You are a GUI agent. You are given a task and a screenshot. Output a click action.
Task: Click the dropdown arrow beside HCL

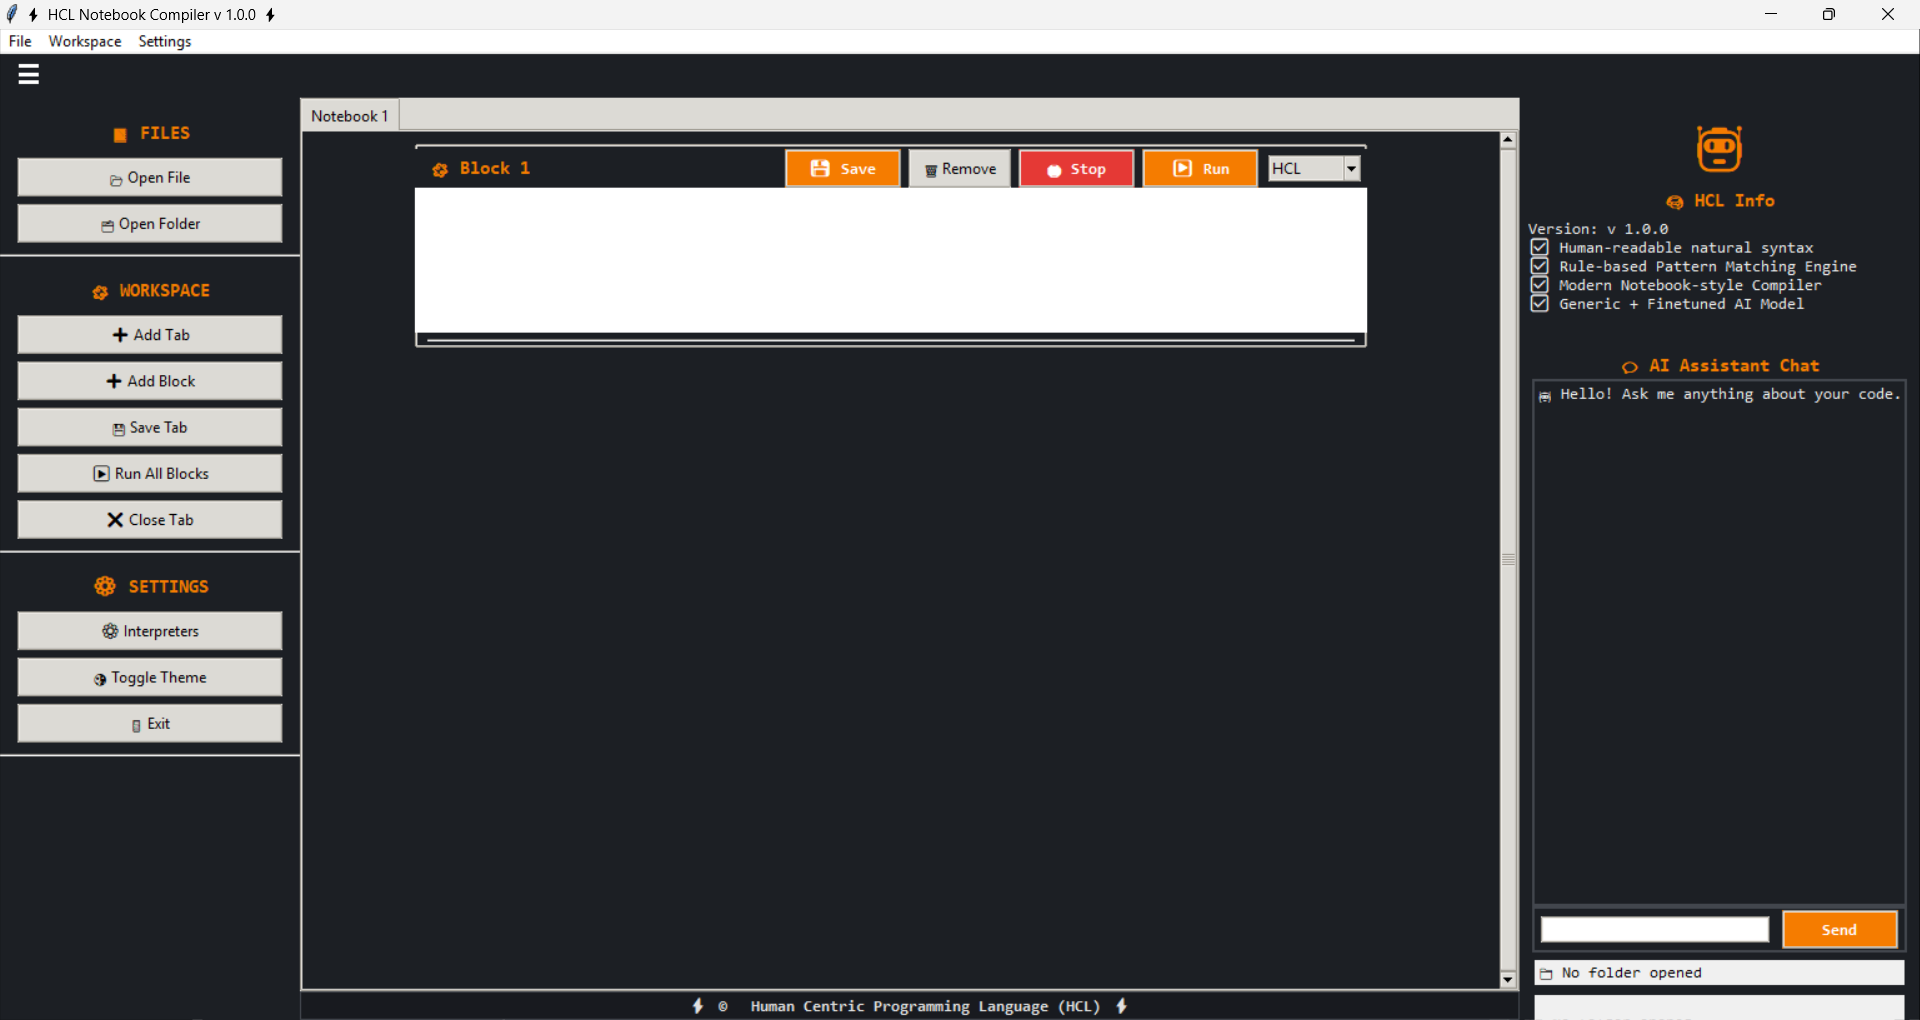coord(1352,168)
